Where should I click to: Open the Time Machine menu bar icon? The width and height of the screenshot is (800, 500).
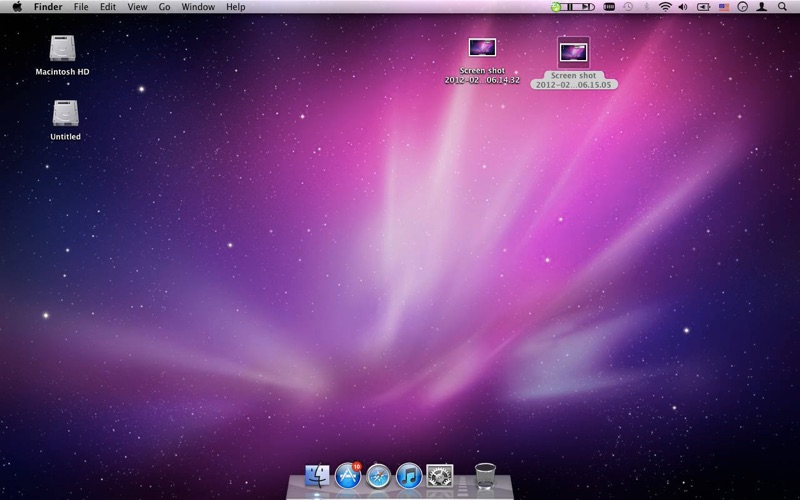click(x=628, y=7)
